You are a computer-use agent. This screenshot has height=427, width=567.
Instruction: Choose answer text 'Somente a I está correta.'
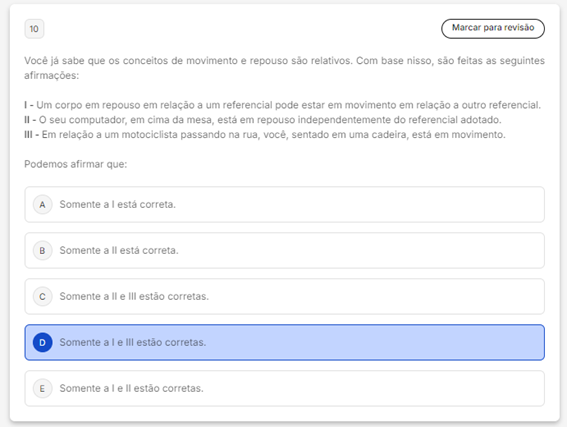[118, 205]
